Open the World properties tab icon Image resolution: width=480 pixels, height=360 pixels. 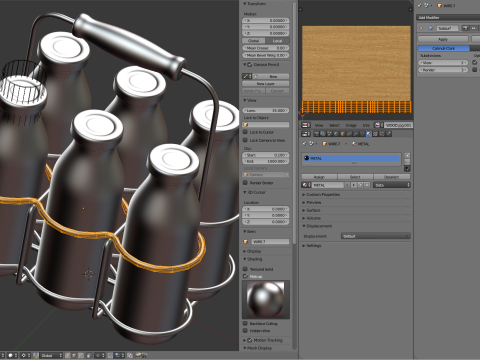tap(336, 134)
